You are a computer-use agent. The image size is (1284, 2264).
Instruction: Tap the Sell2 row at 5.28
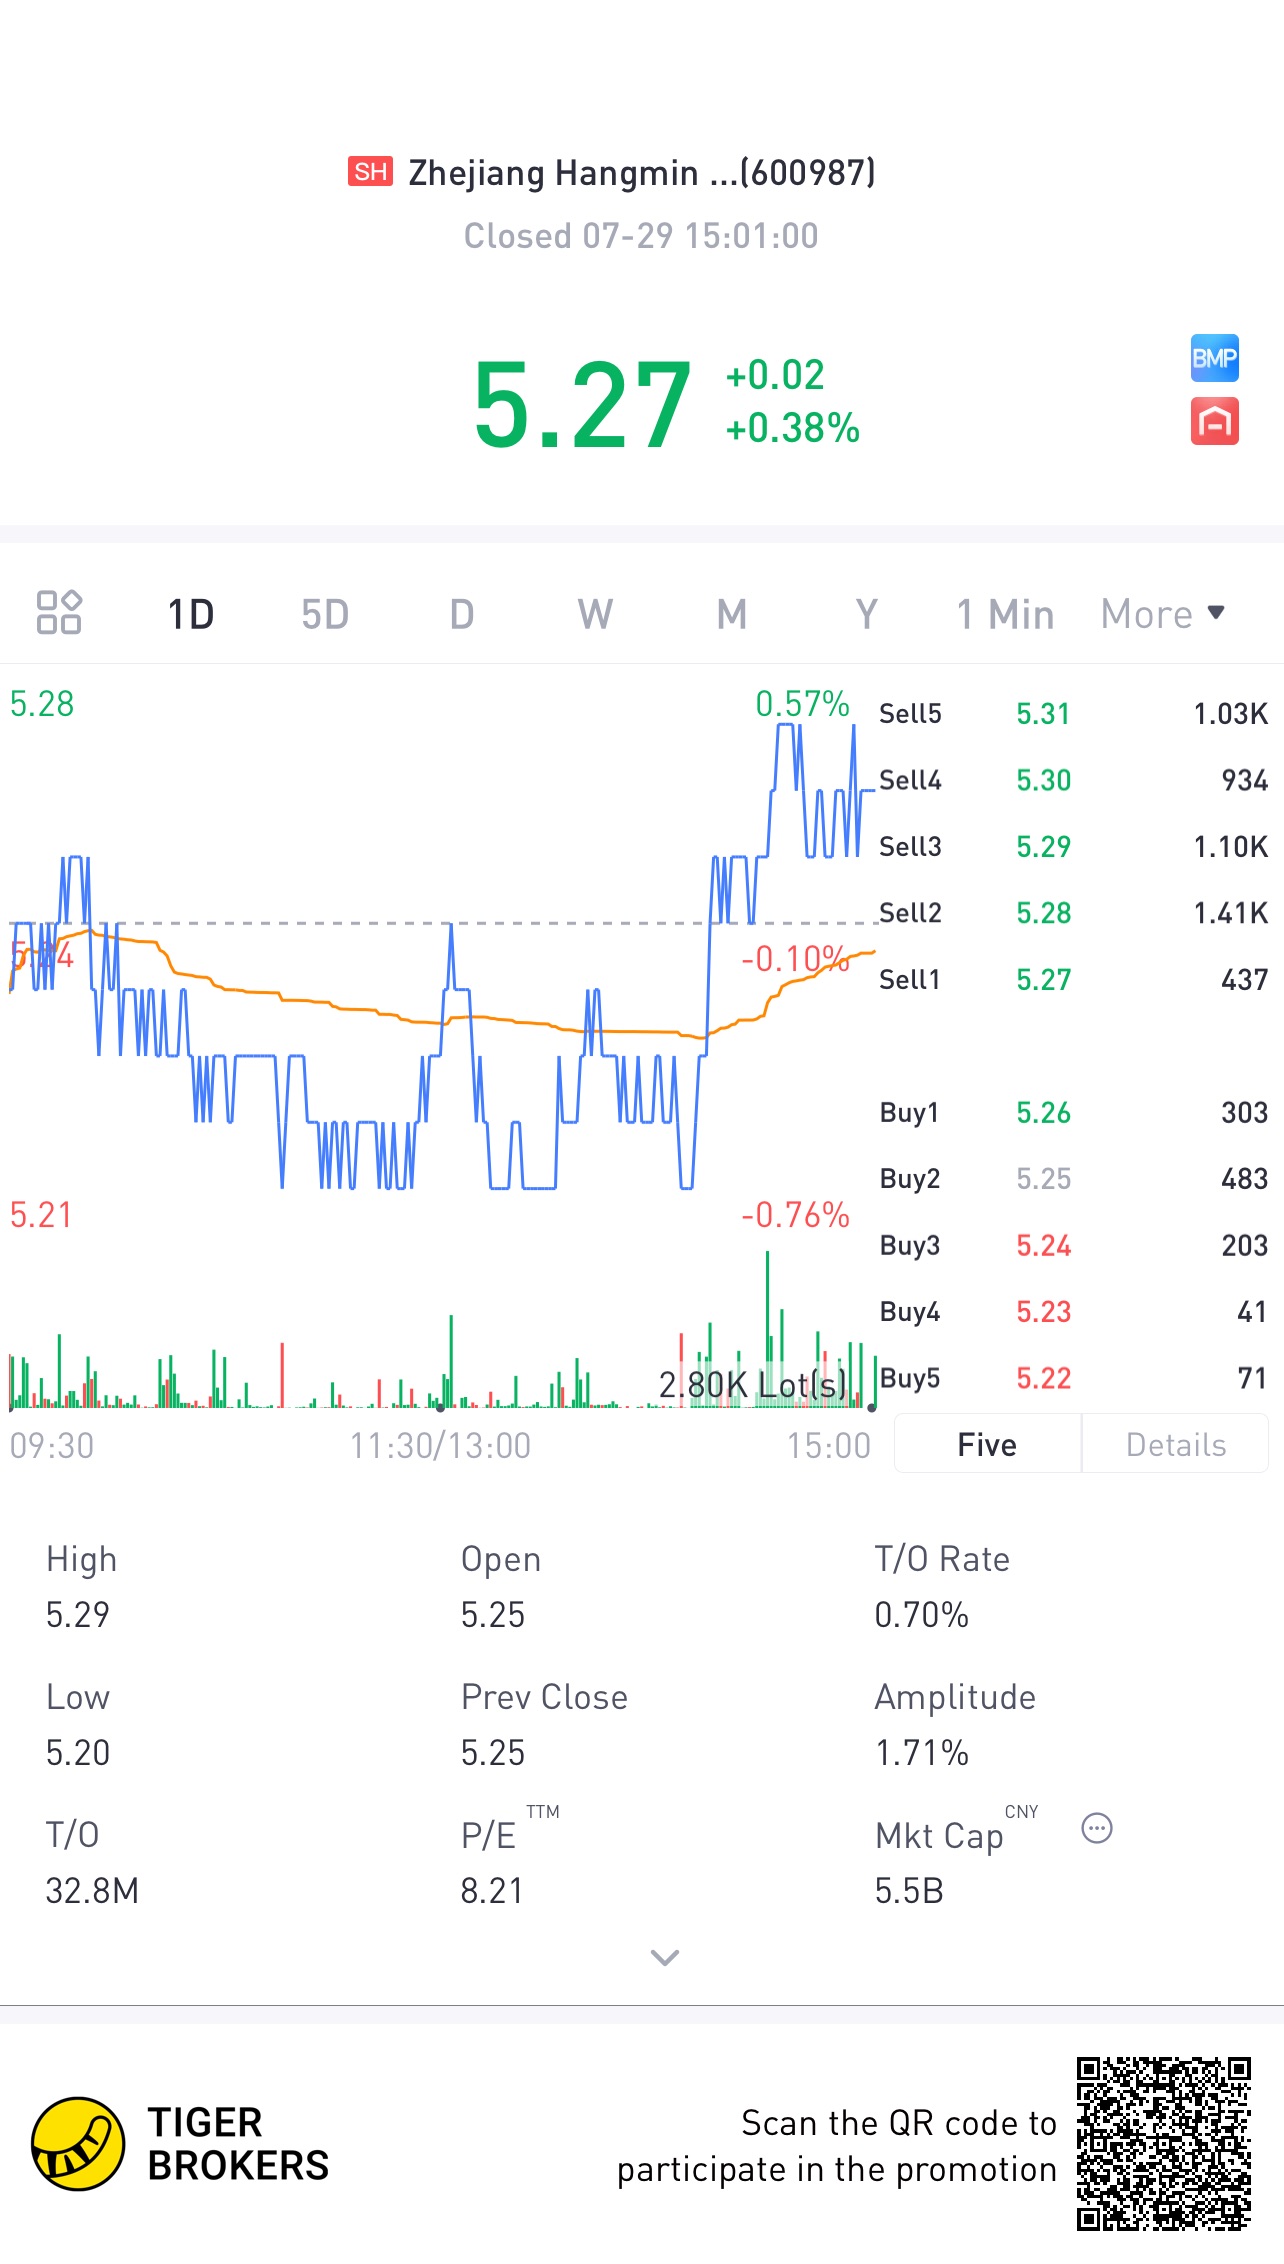[1073, 913]
